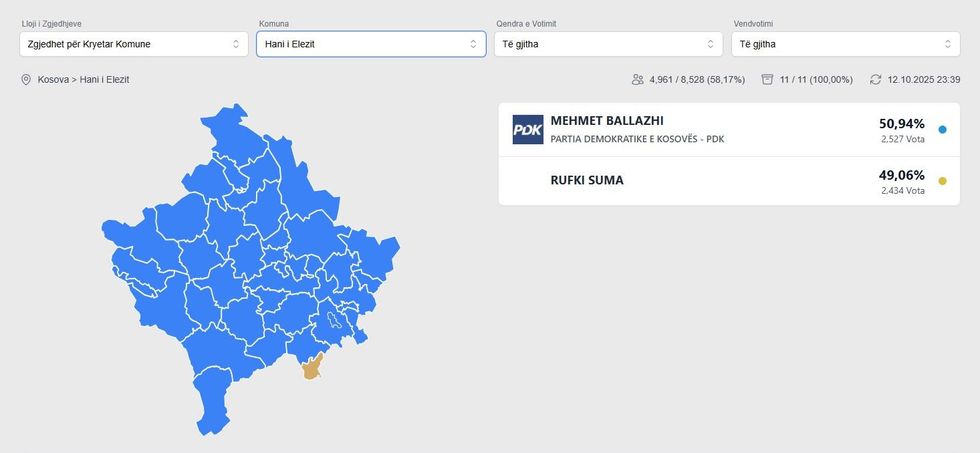Click the 50,94% result for Ballazhi
Screen dimensions: 980x453
(901, 123)
